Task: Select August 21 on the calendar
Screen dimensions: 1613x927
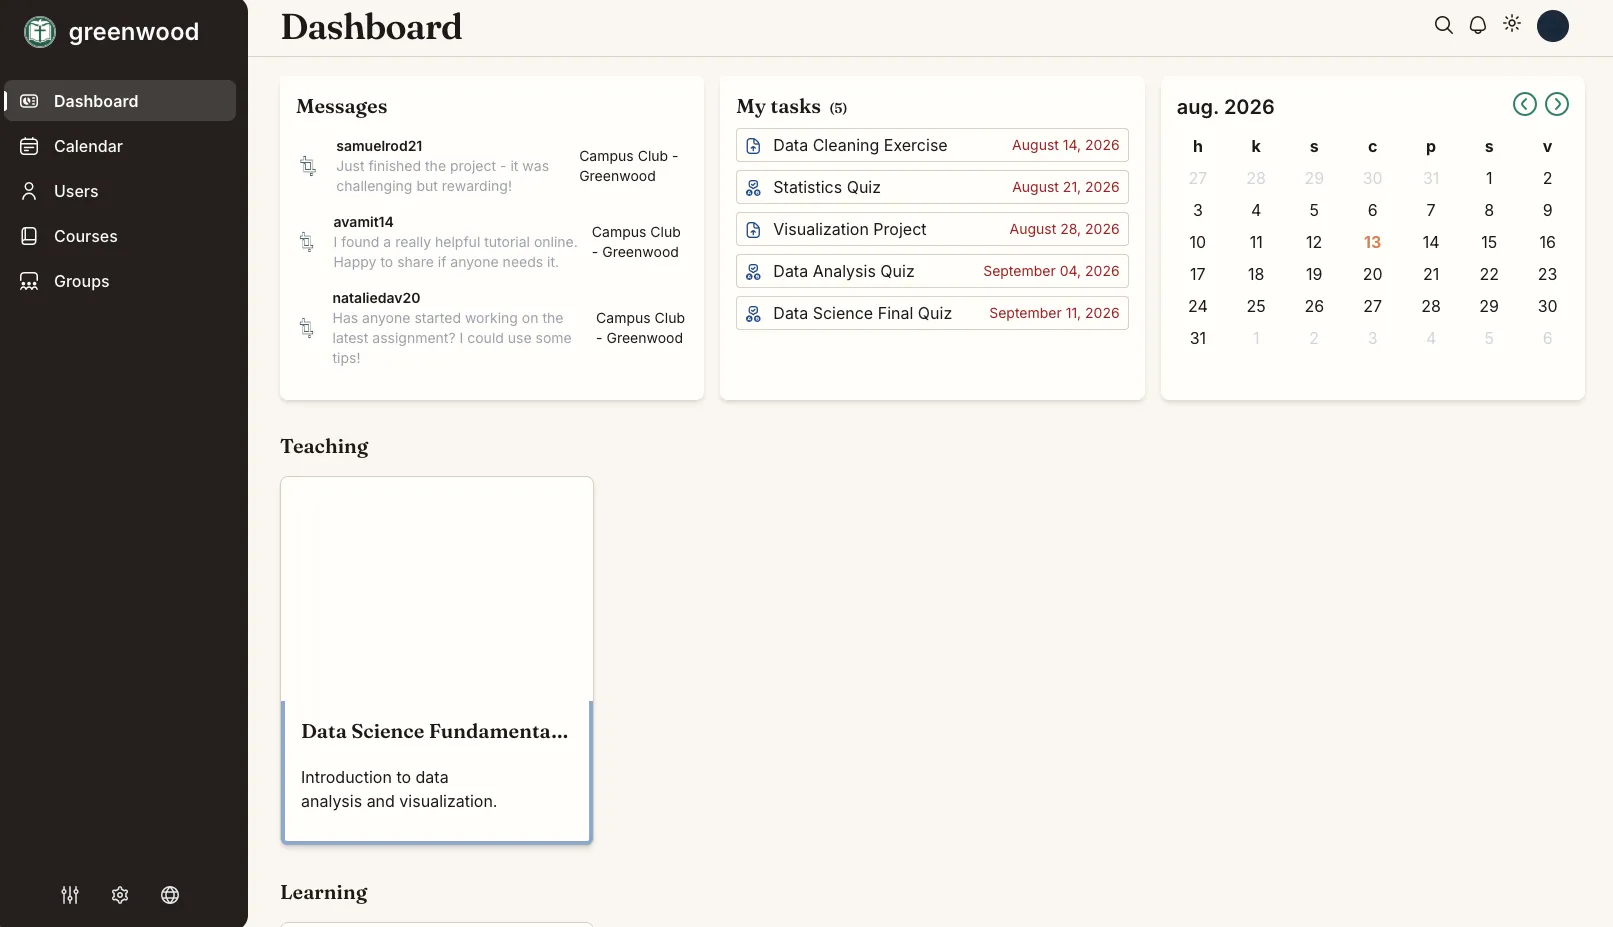Action: (x=1431, y=274)
